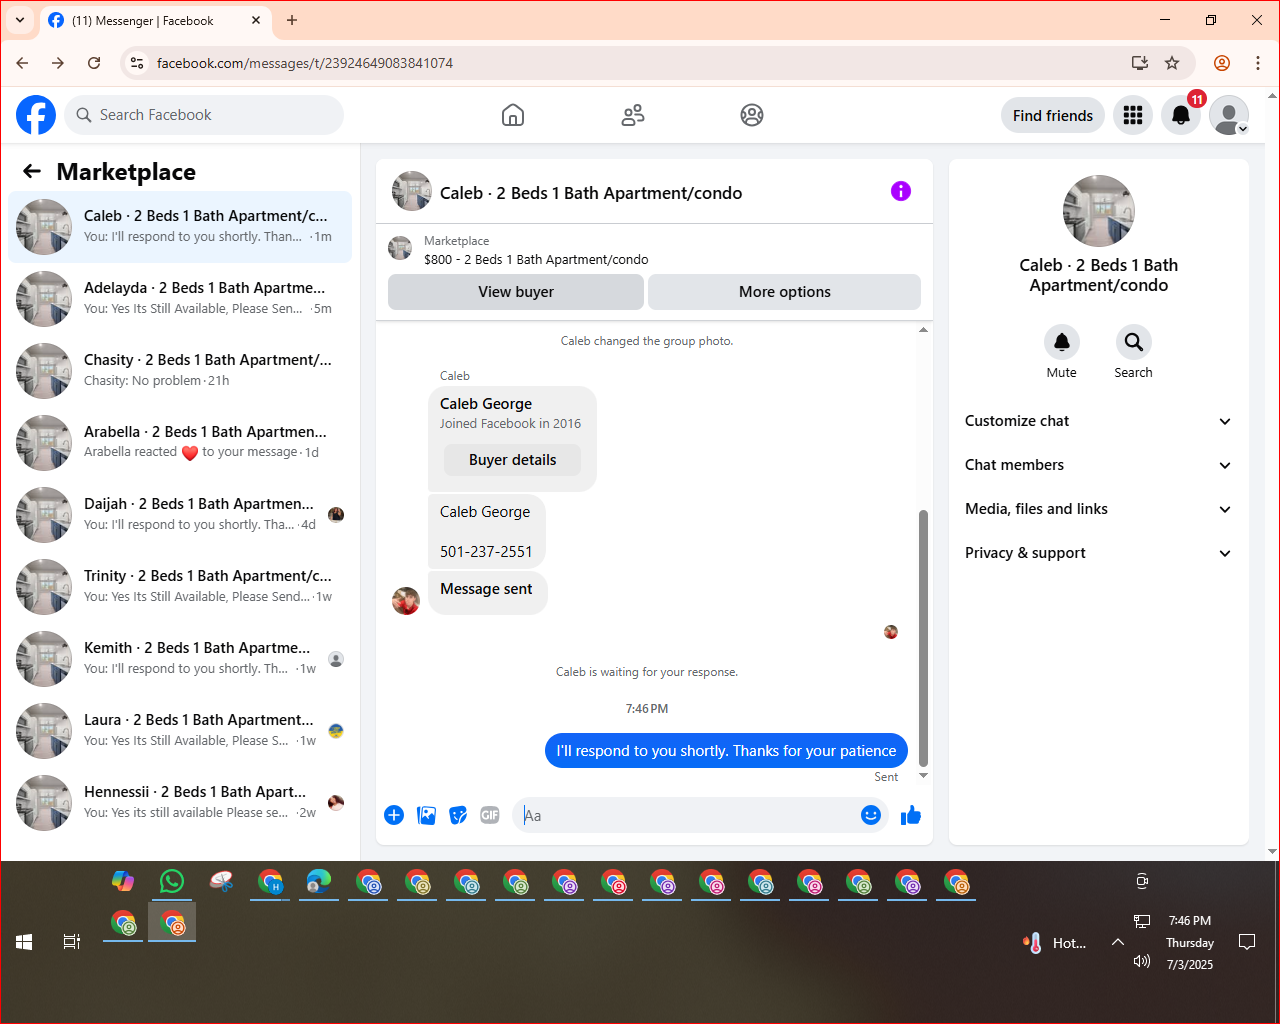Choose a GIF icon
This screenshot has height=1024, width=1280.
pyautogui.click(x=490, y=815)
